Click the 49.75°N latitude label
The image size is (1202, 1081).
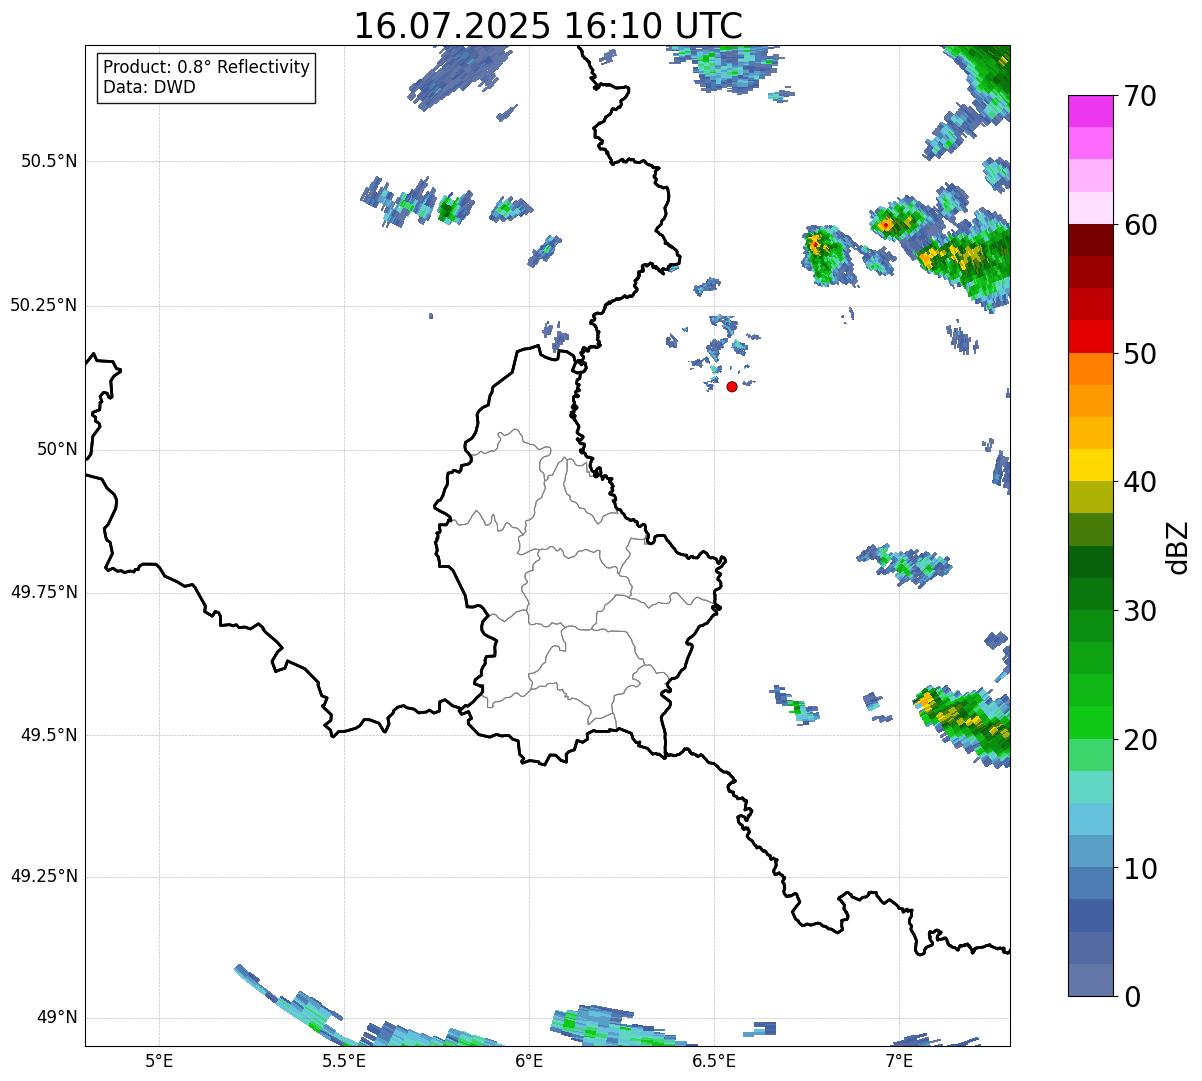click(43, 592)
